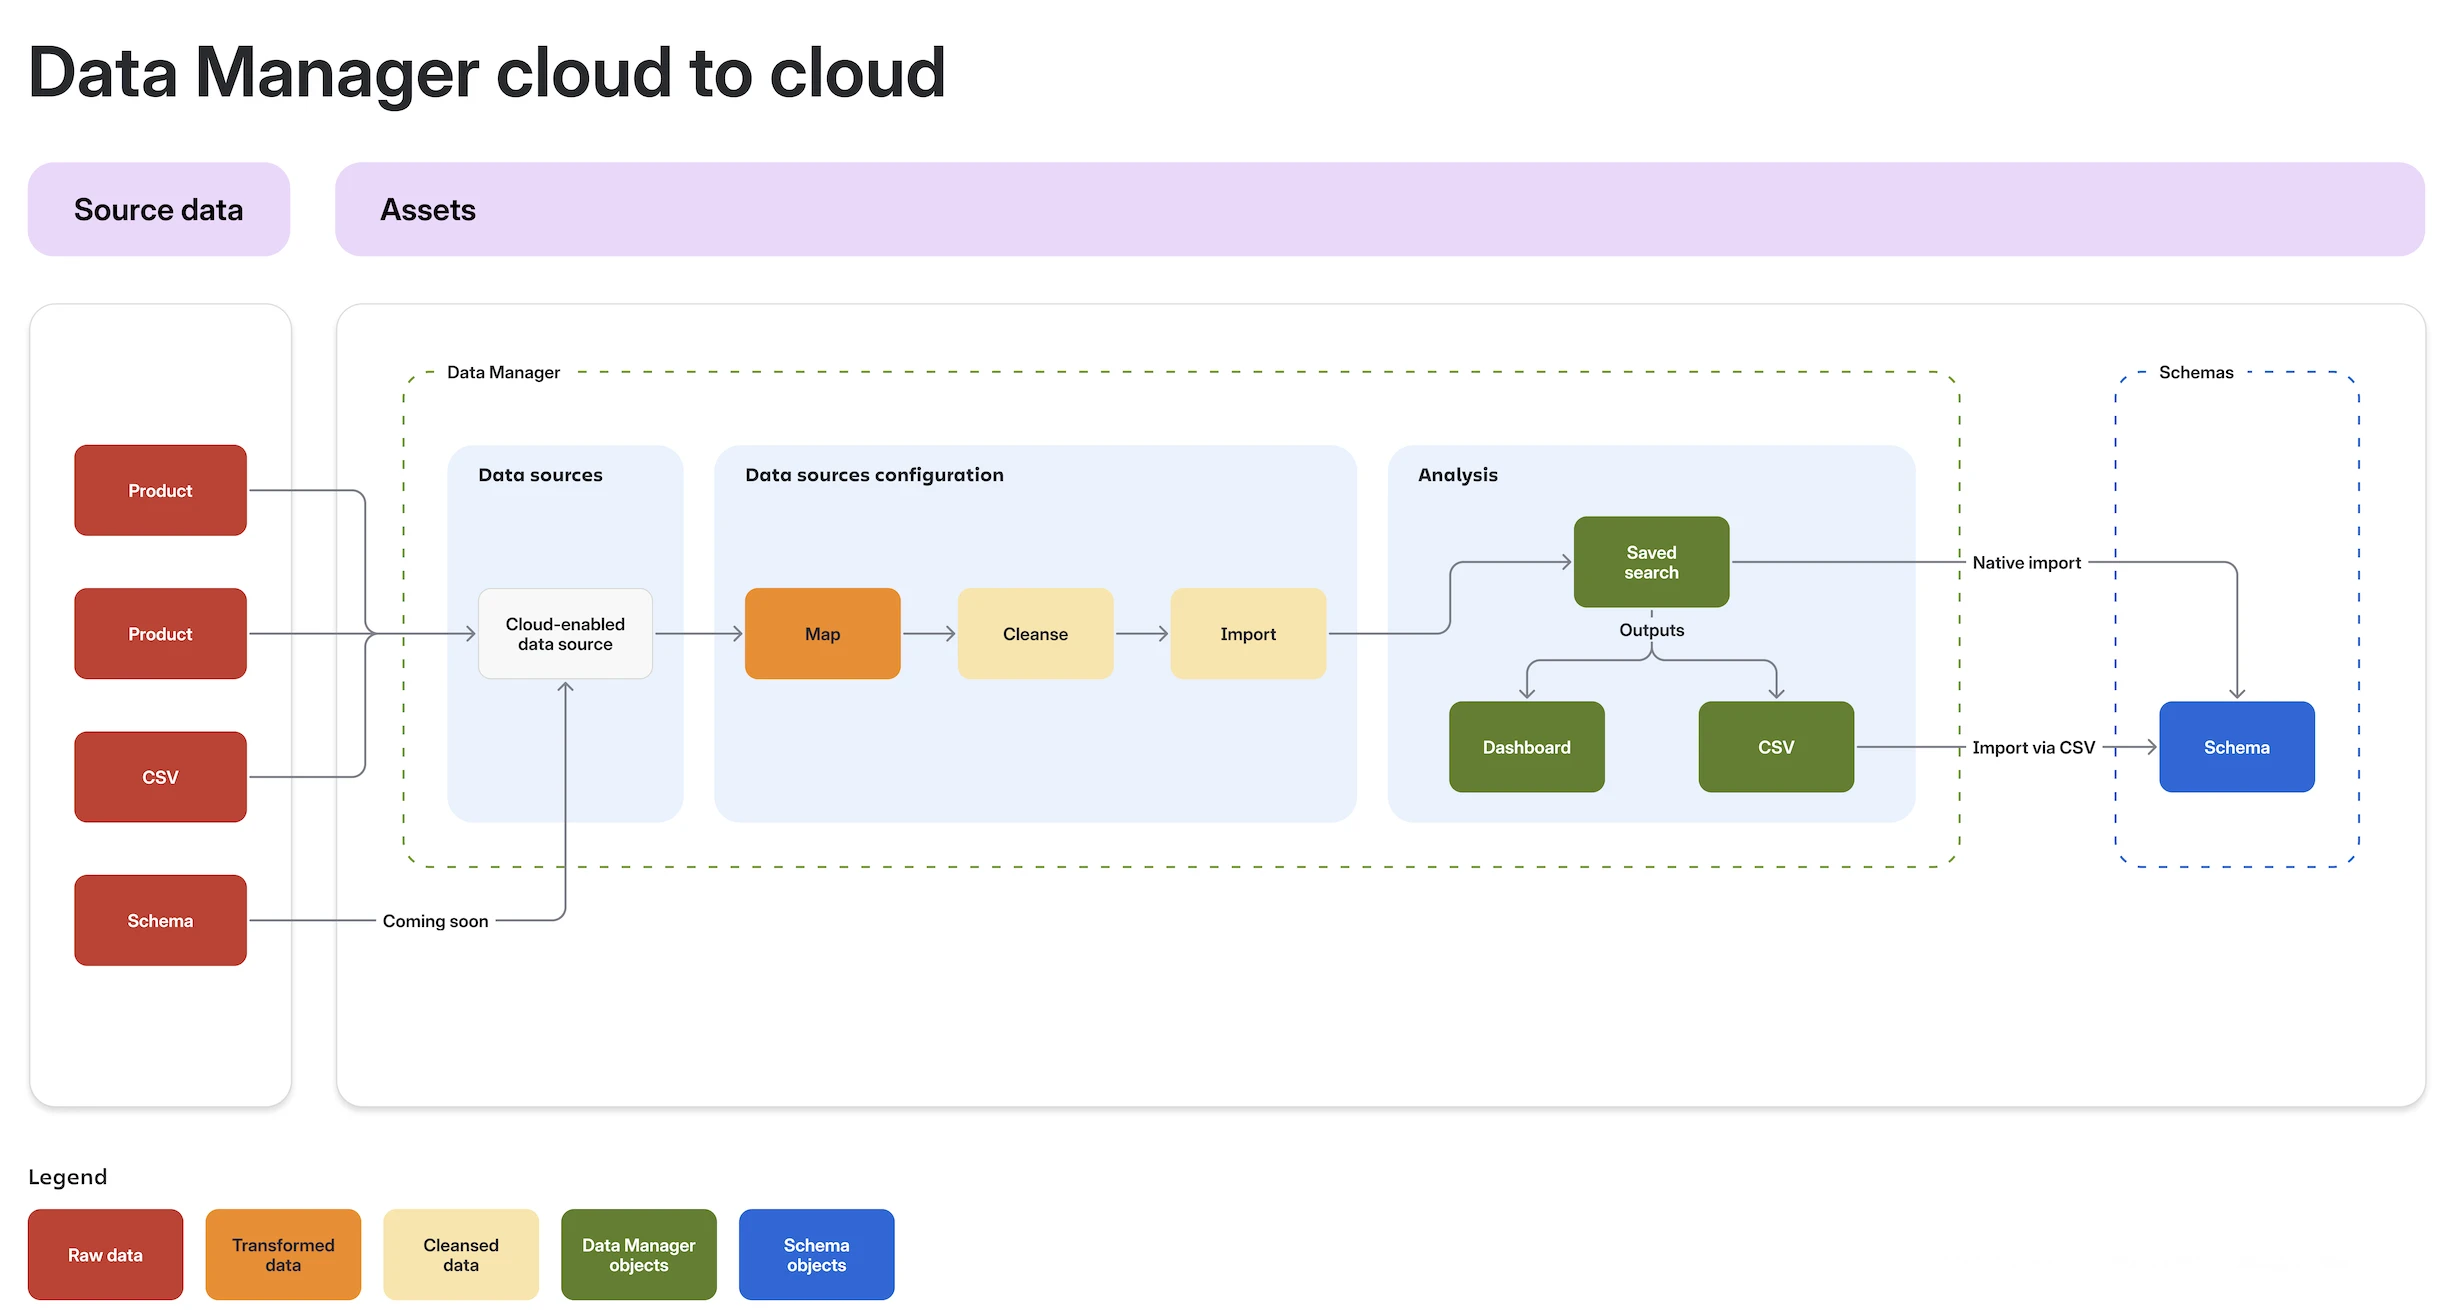Click the "Data sources configuration" heading
The image size is (2452, 1310).
(874, 475)
